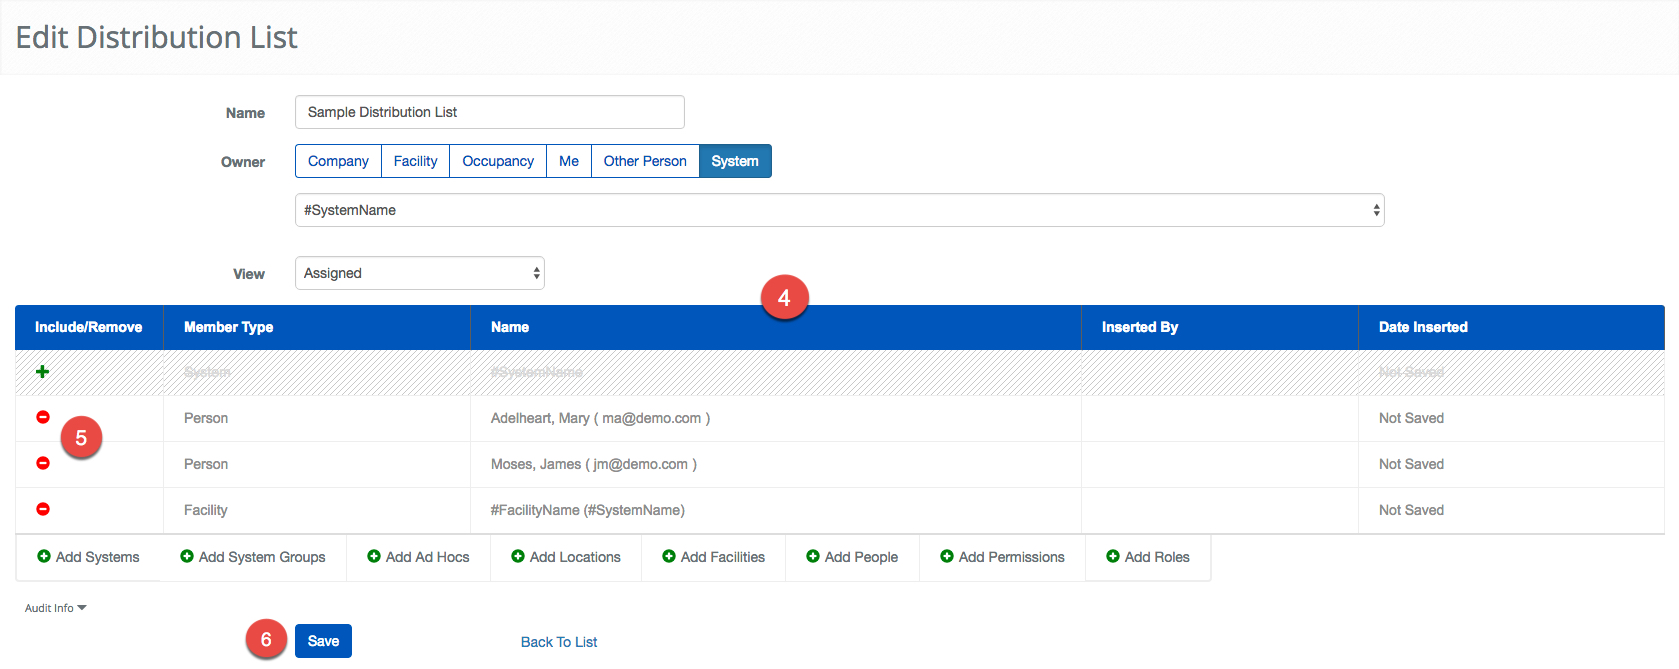Open the Add System Groups tab
This screenshot has height=669, width=1679.
click(x=253, y=557)
